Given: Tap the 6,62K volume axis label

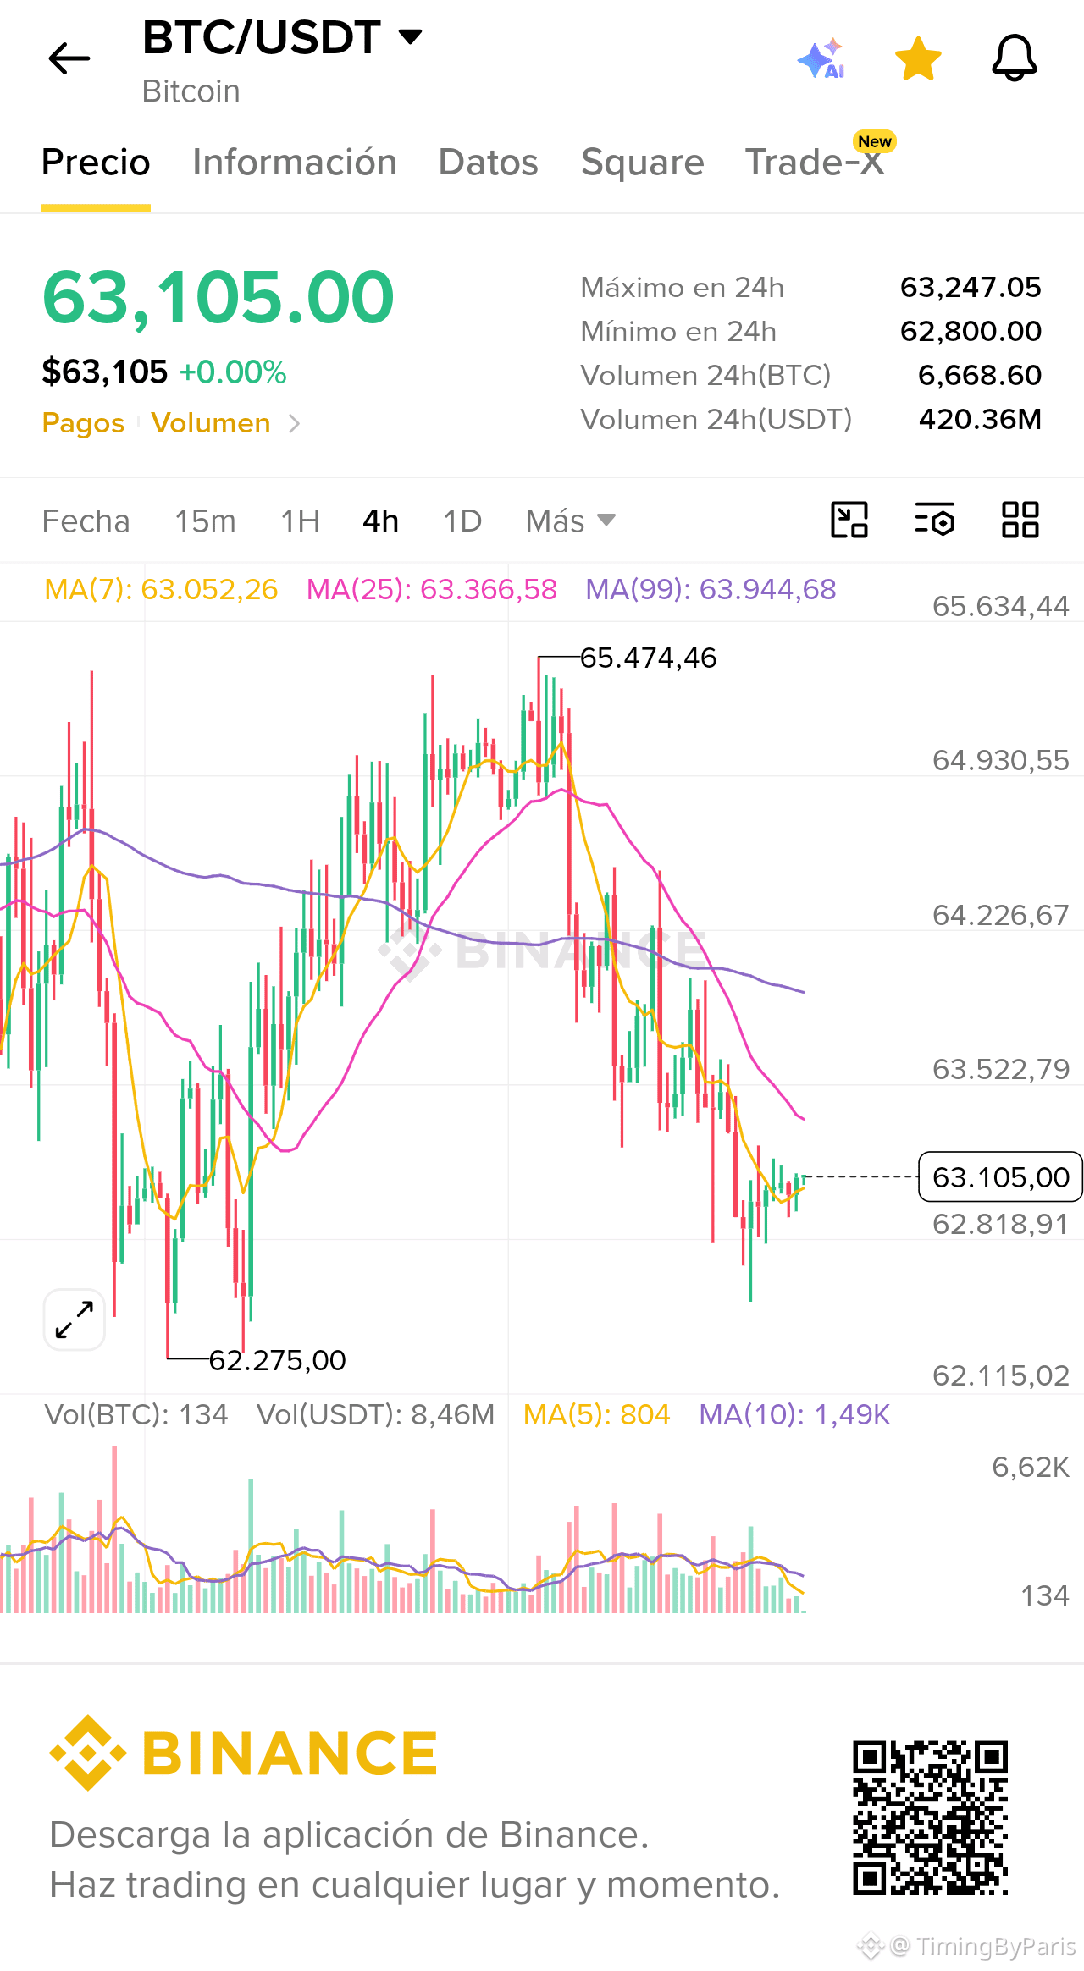Looking at the screenshot, I should [x=1030, y=1467].
